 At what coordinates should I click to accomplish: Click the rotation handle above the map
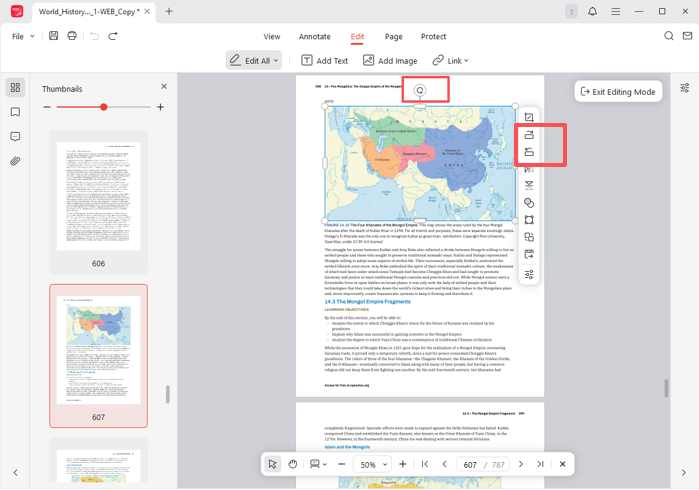(x=419, y=91)
